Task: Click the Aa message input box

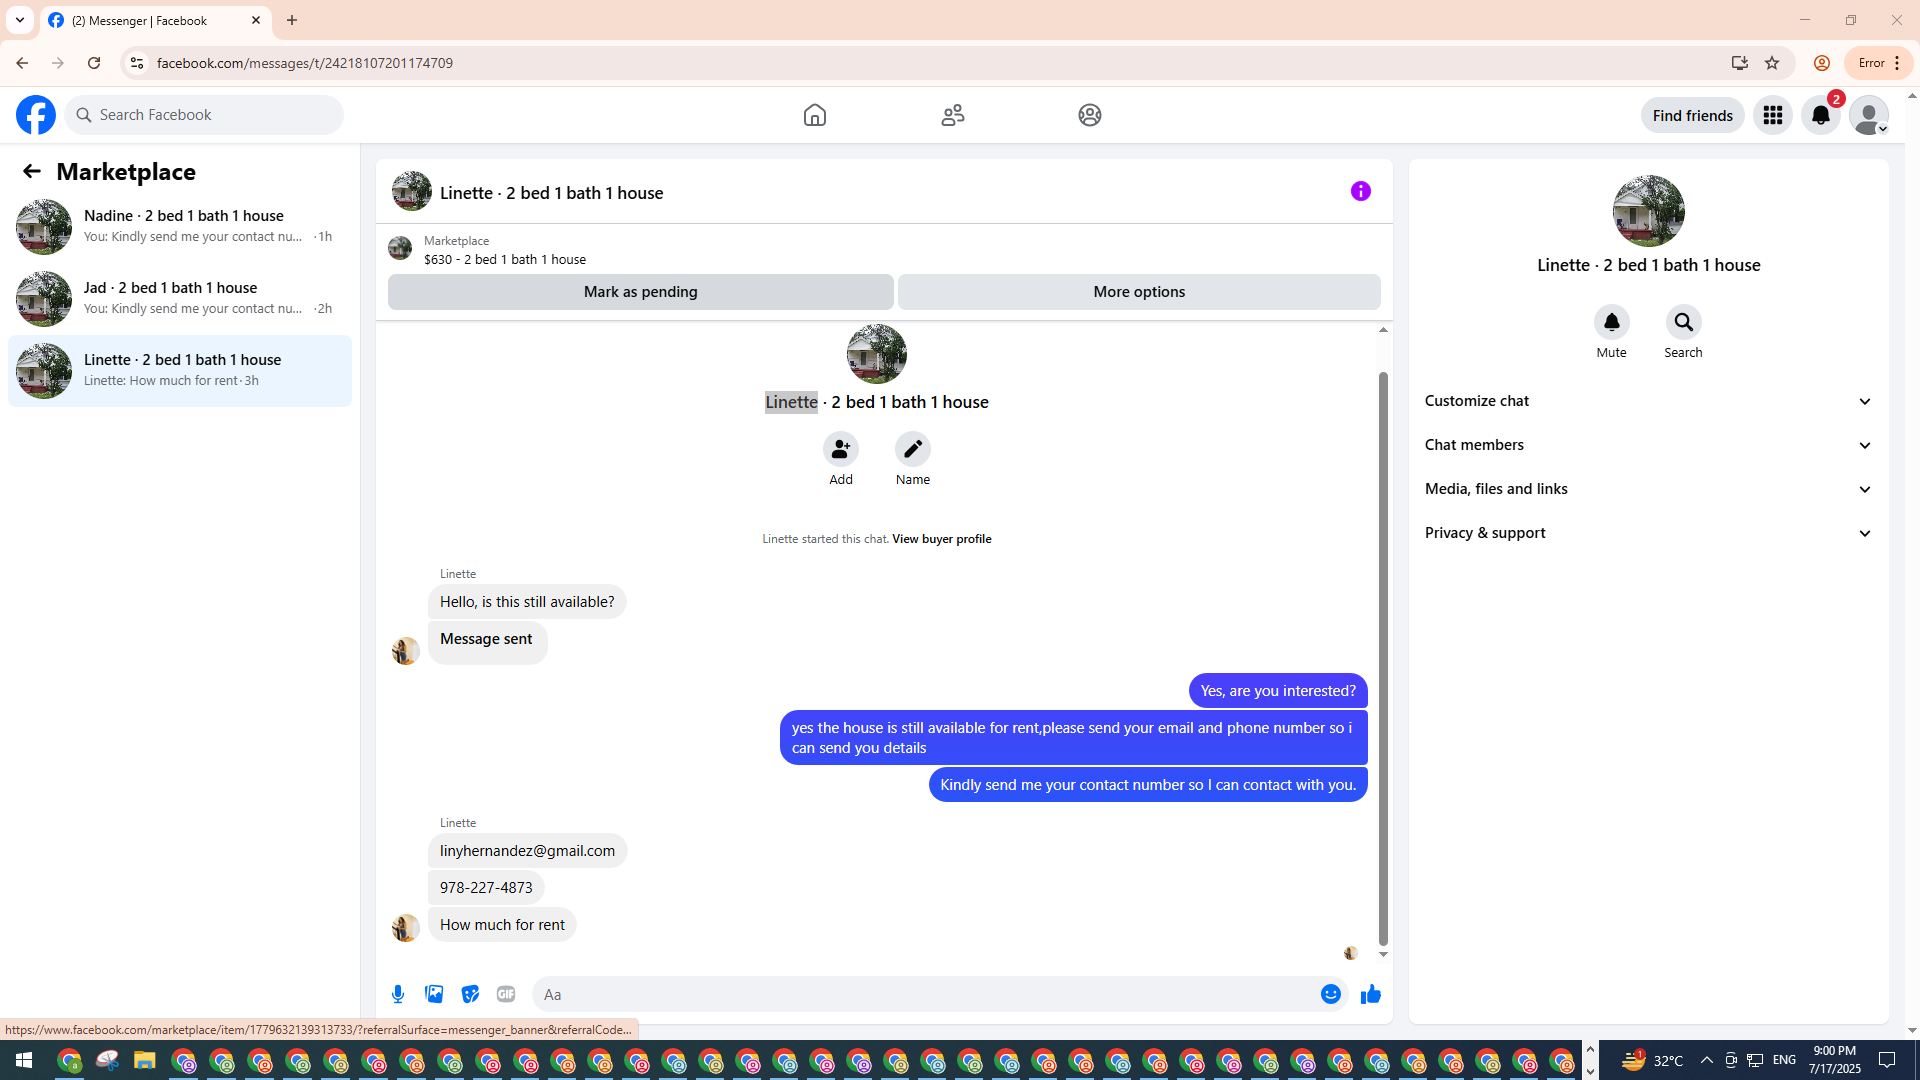Action: coord(925,994)
